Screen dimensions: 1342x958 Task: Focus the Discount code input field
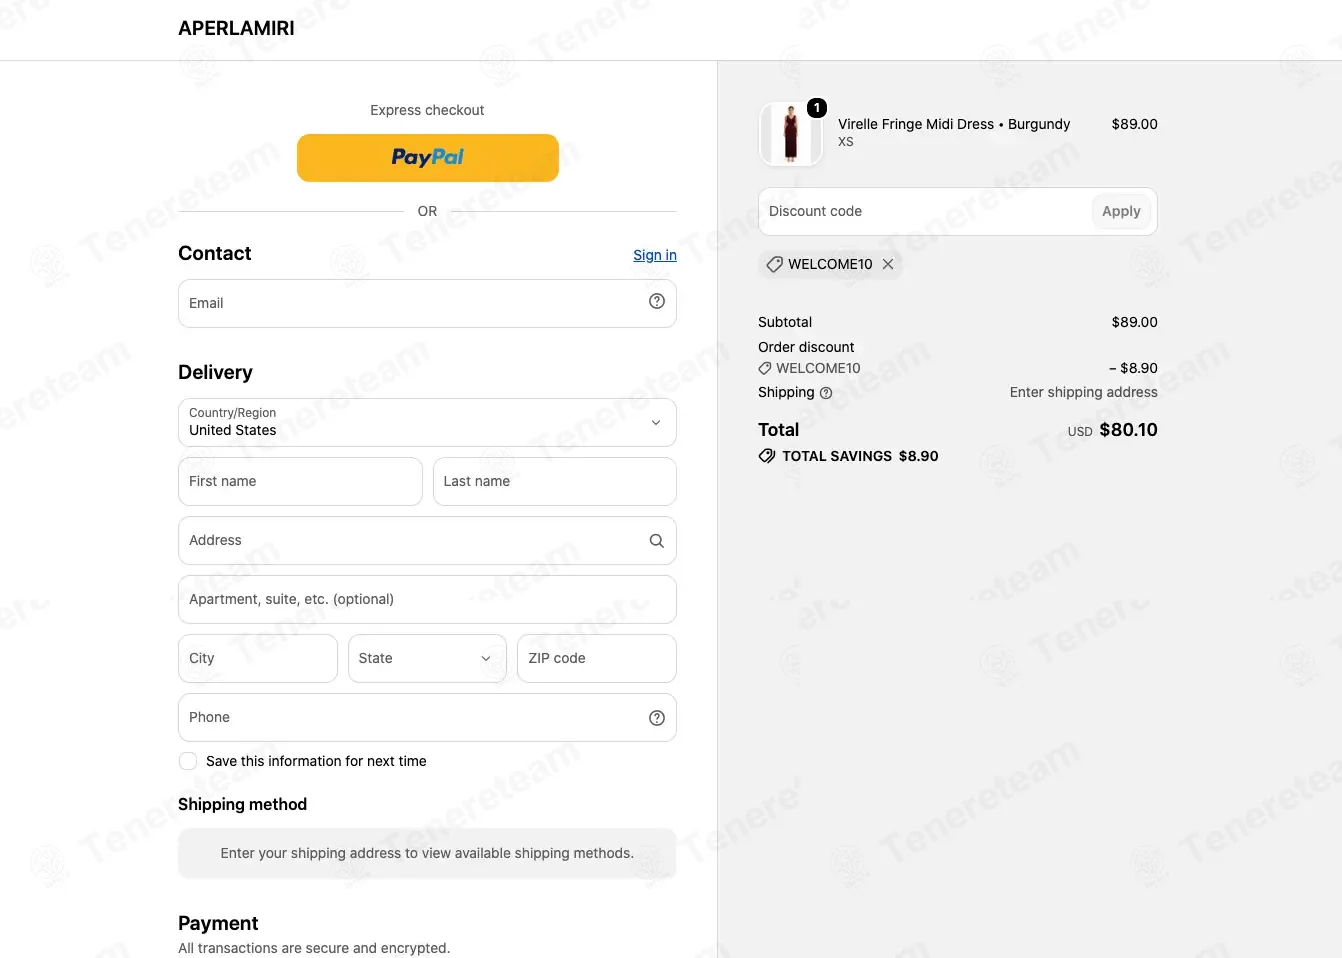[x=925, y=211]
